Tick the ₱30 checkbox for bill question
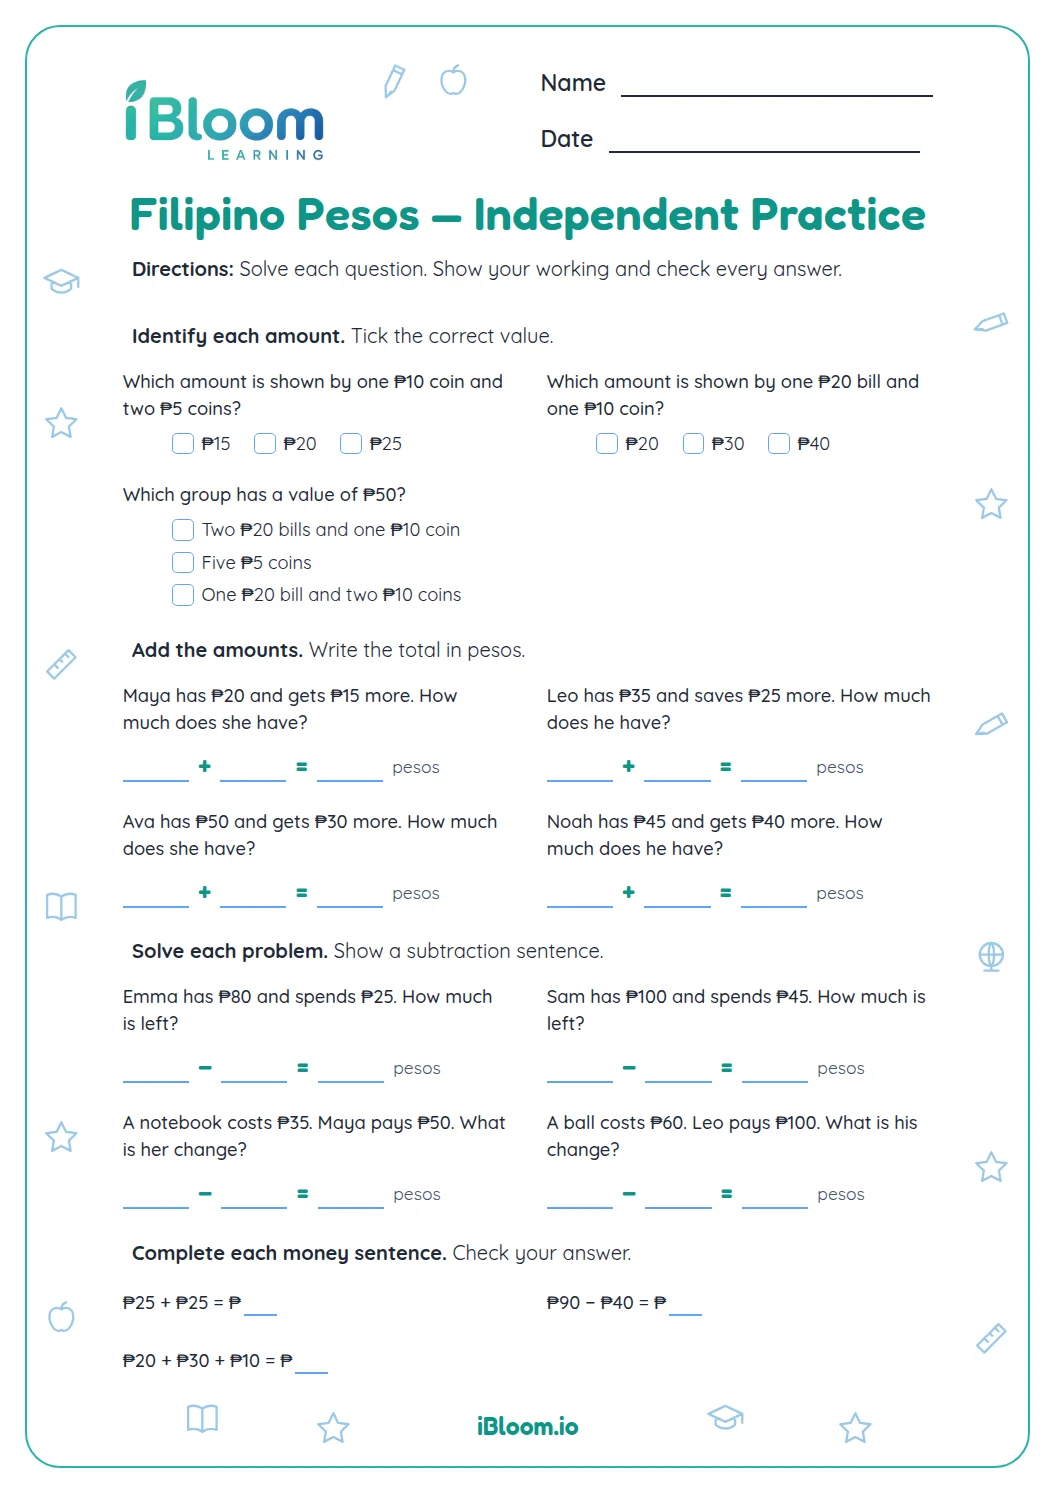The height and width of the screenshot is (1494, 1056). pos(693,443)
